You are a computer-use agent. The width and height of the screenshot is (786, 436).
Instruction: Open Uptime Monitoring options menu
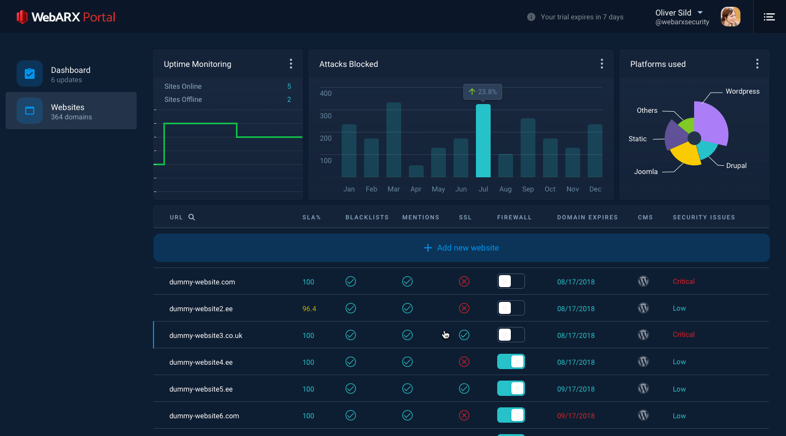click(291, 64)
